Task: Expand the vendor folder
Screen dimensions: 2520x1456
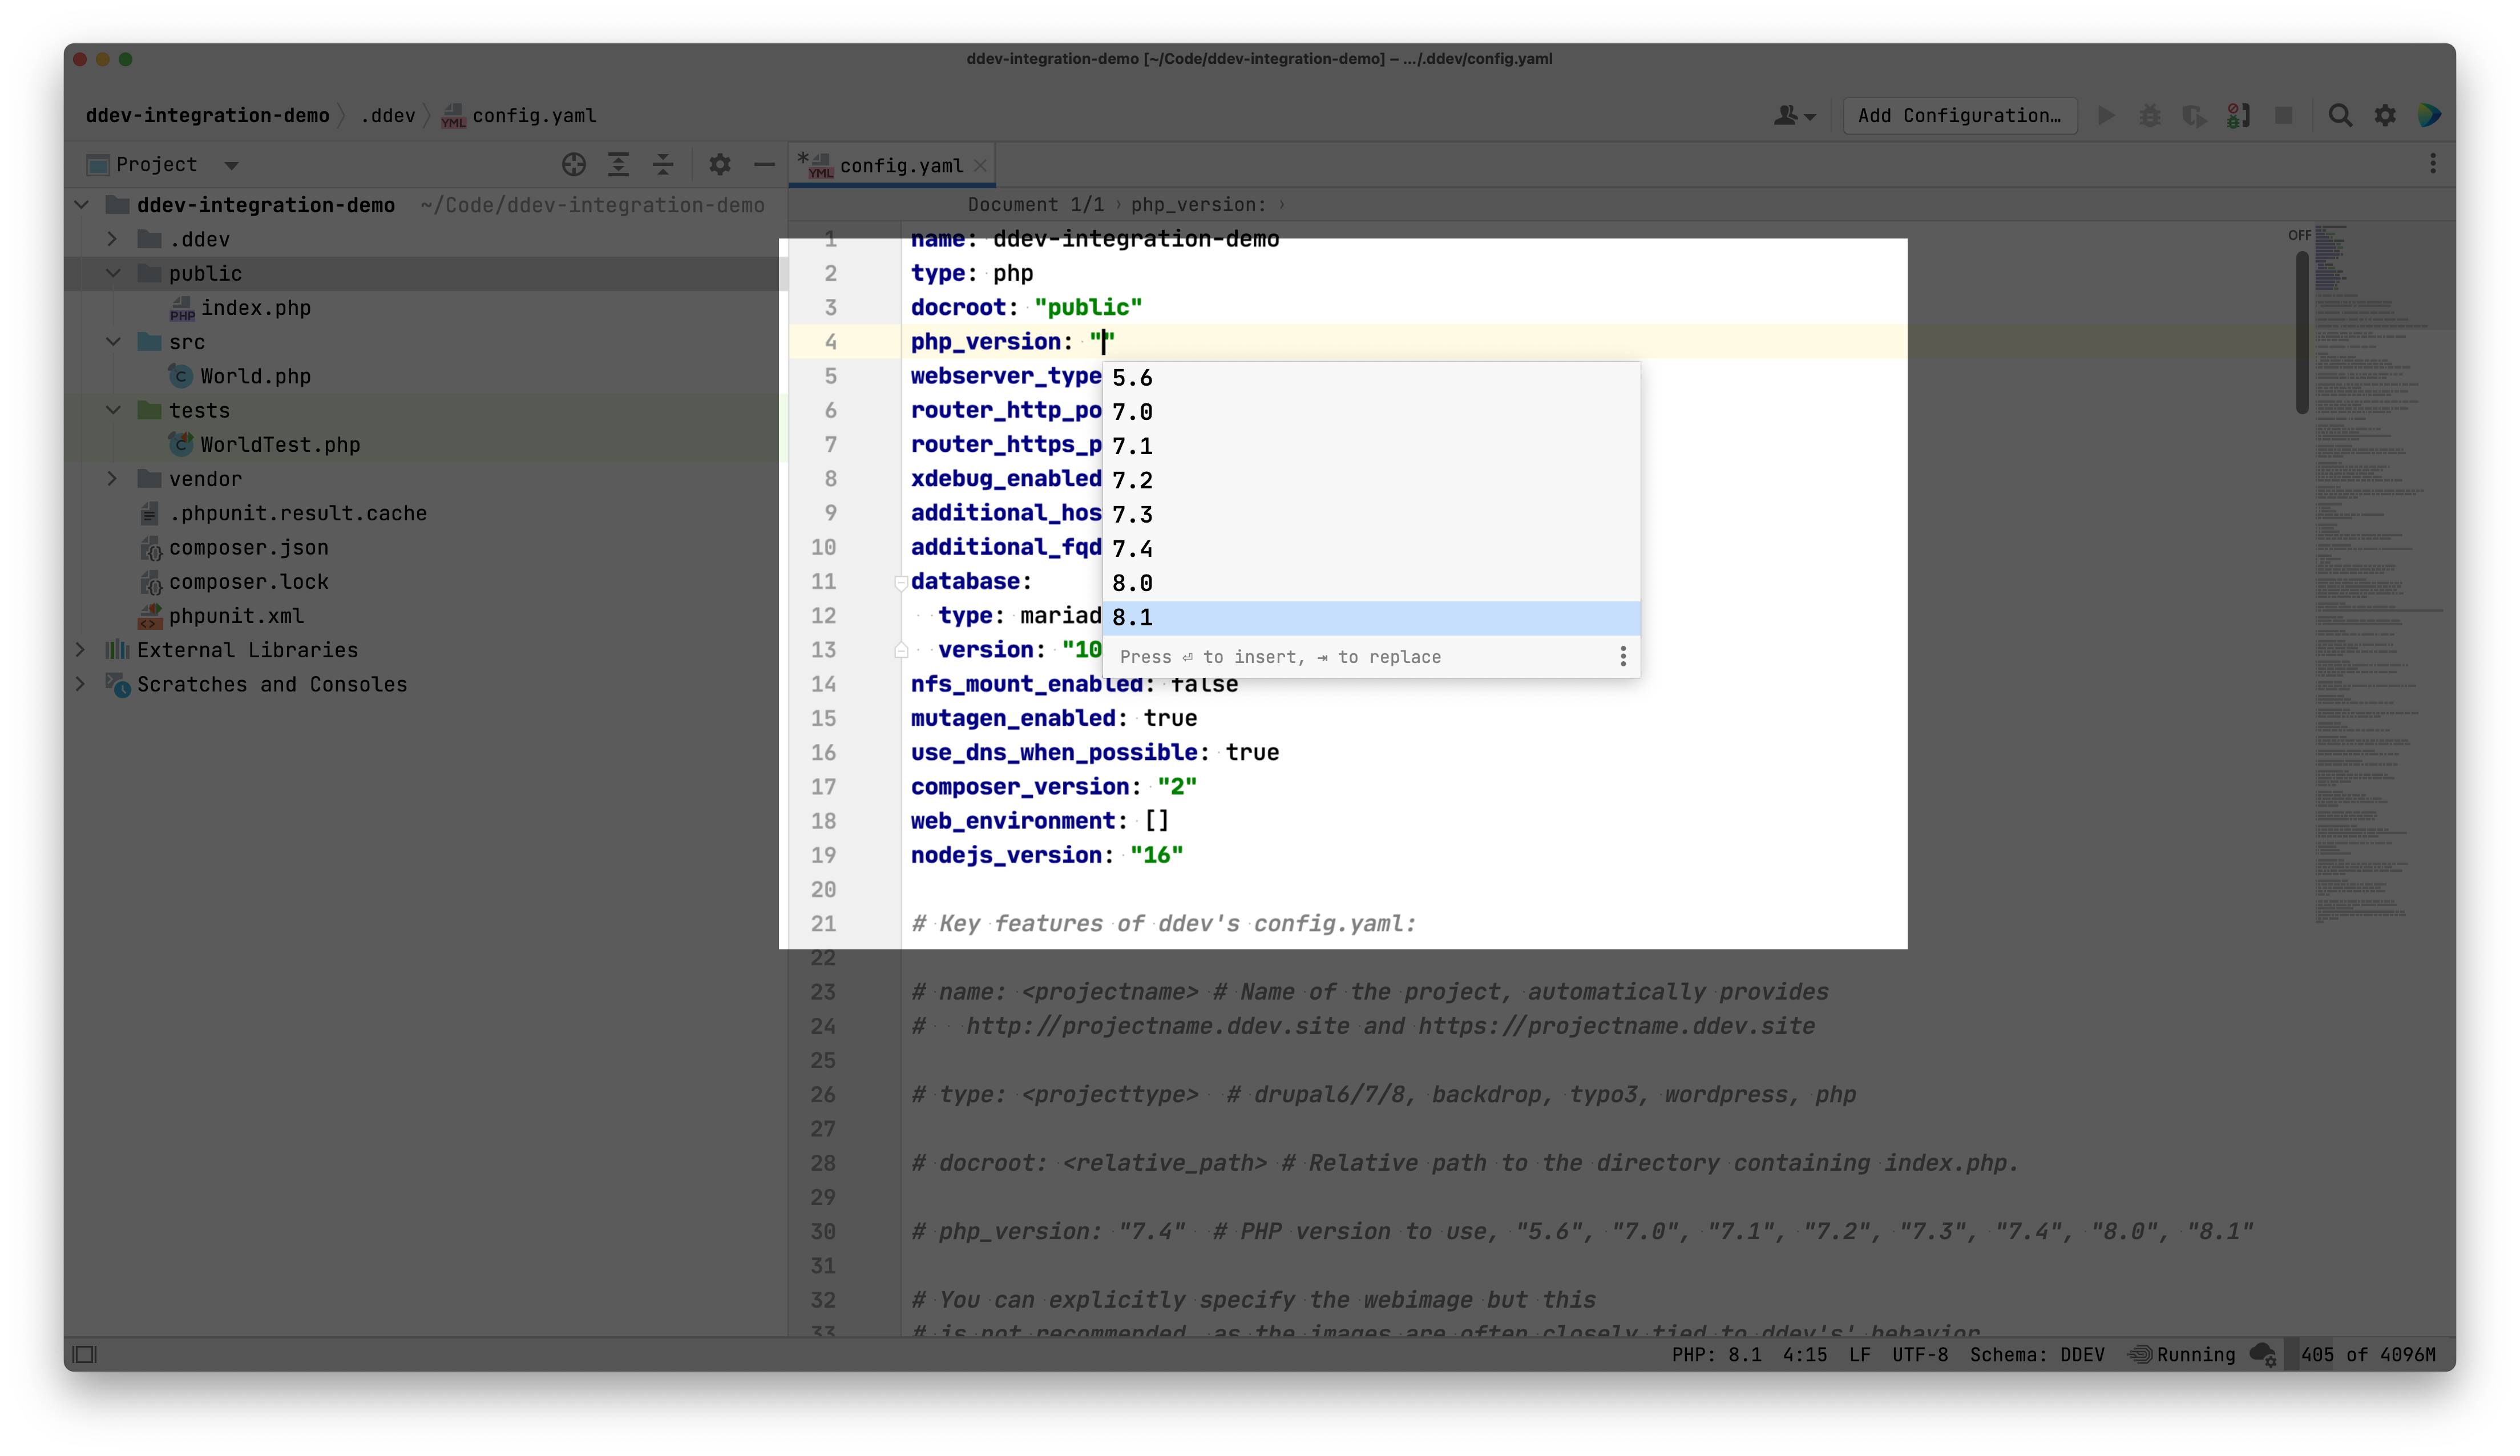Action: [113, 479]
